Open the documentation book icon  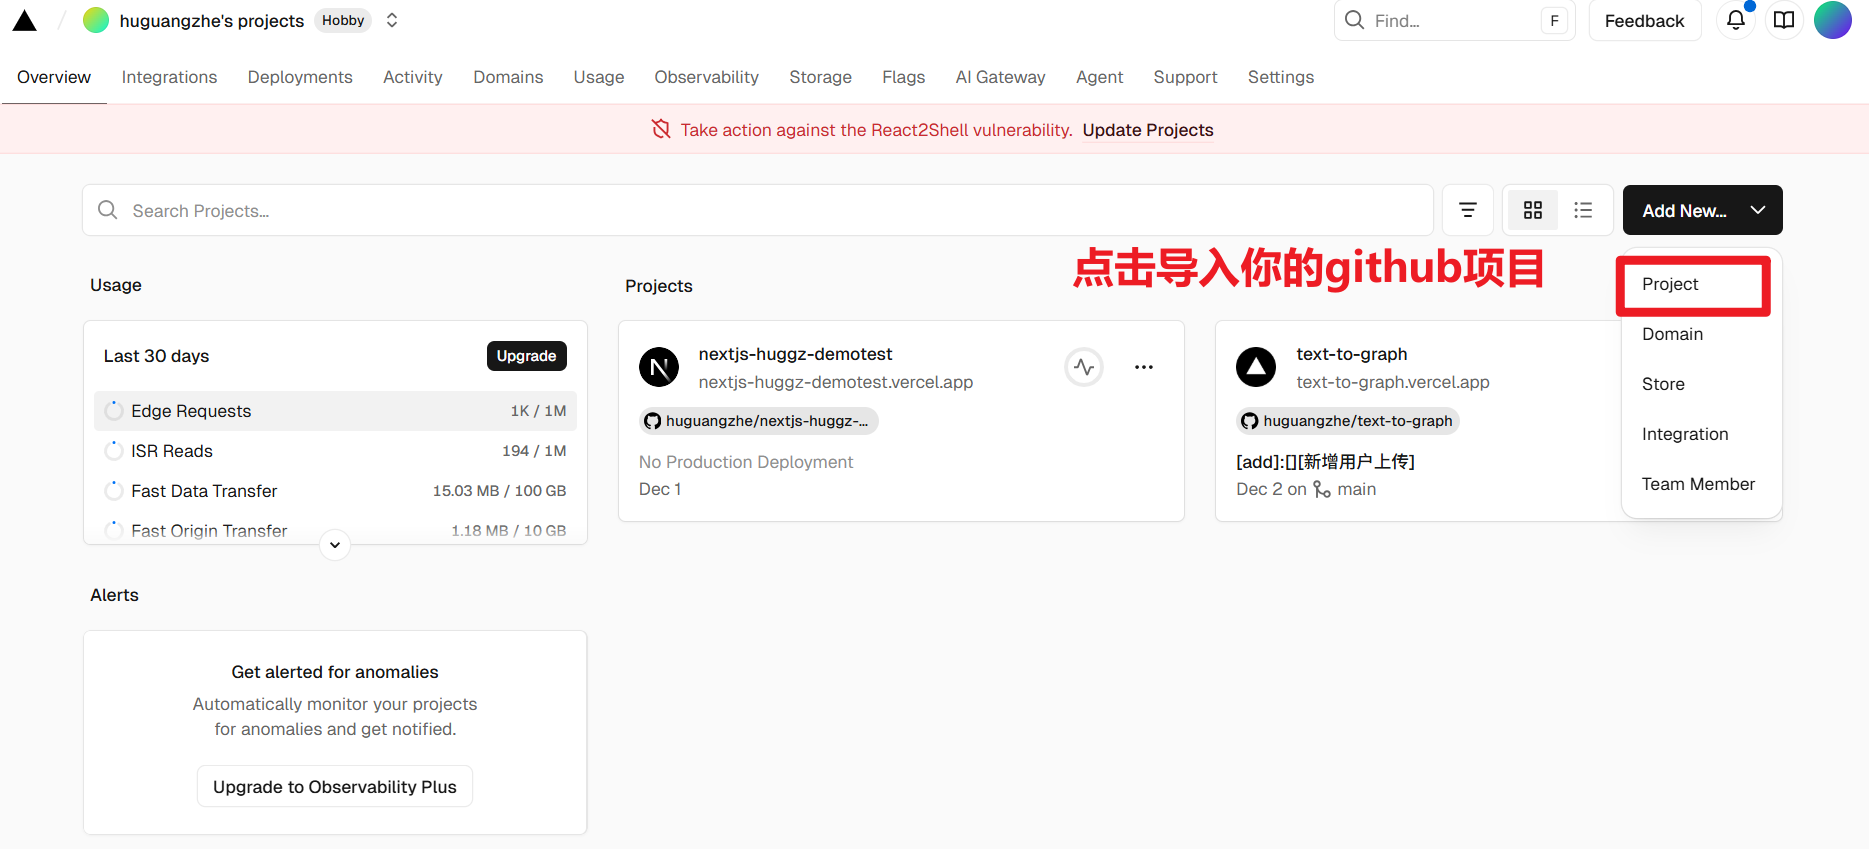(1784, 20)
